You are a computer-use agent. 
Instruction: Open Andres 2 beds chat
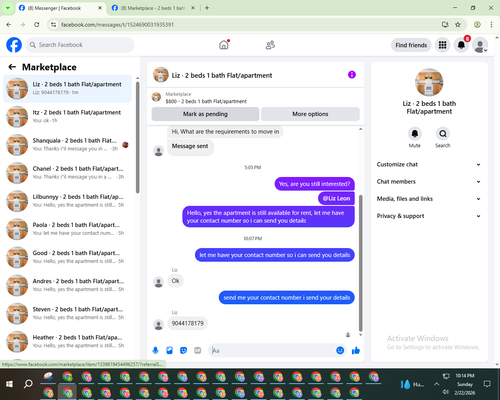pyautogui.click(x=67, y=285)
